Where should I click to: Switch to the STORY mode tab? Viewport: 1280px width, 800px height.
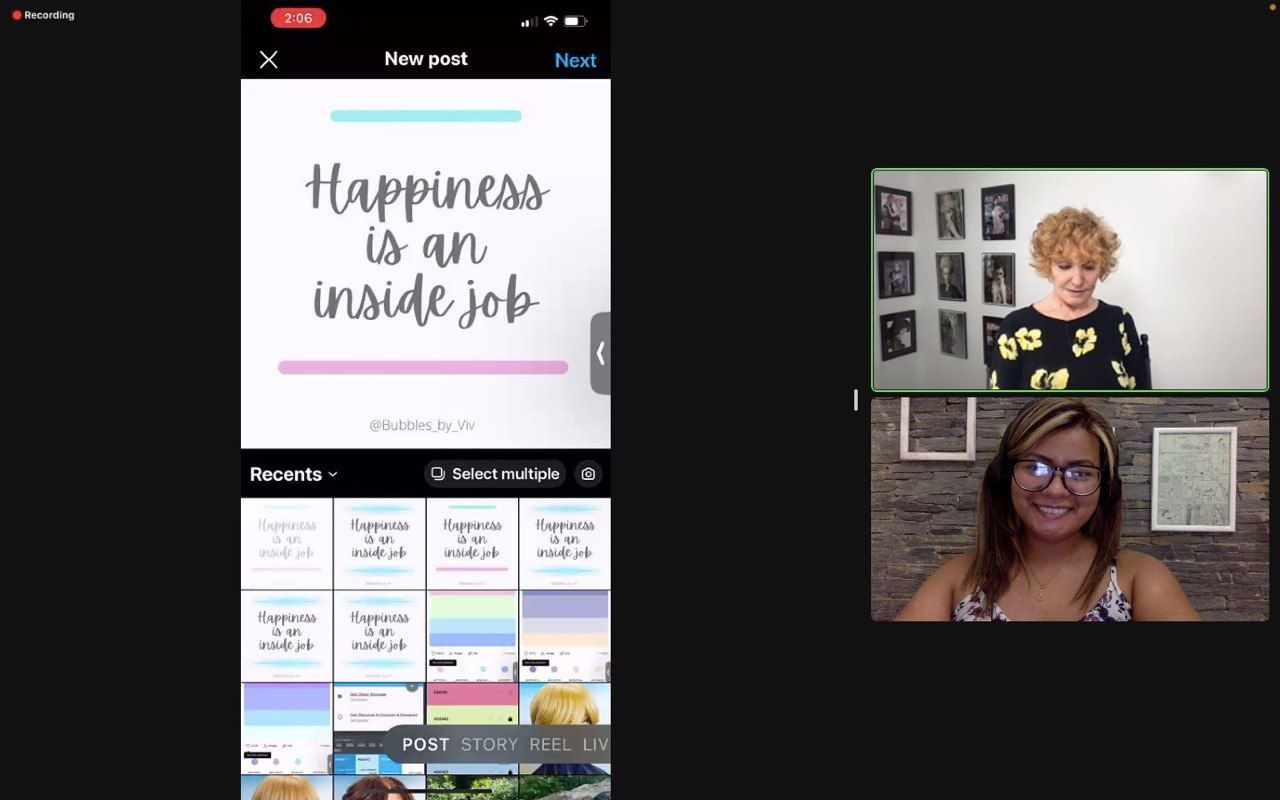click(489, 744)
